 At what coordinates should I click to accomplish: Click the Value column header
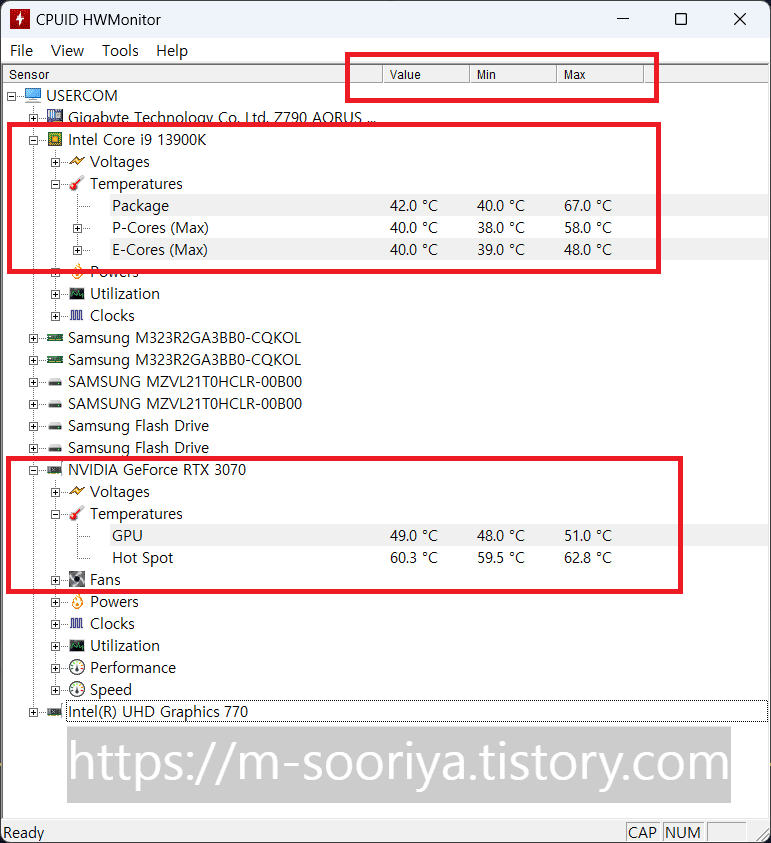point(426,74)
